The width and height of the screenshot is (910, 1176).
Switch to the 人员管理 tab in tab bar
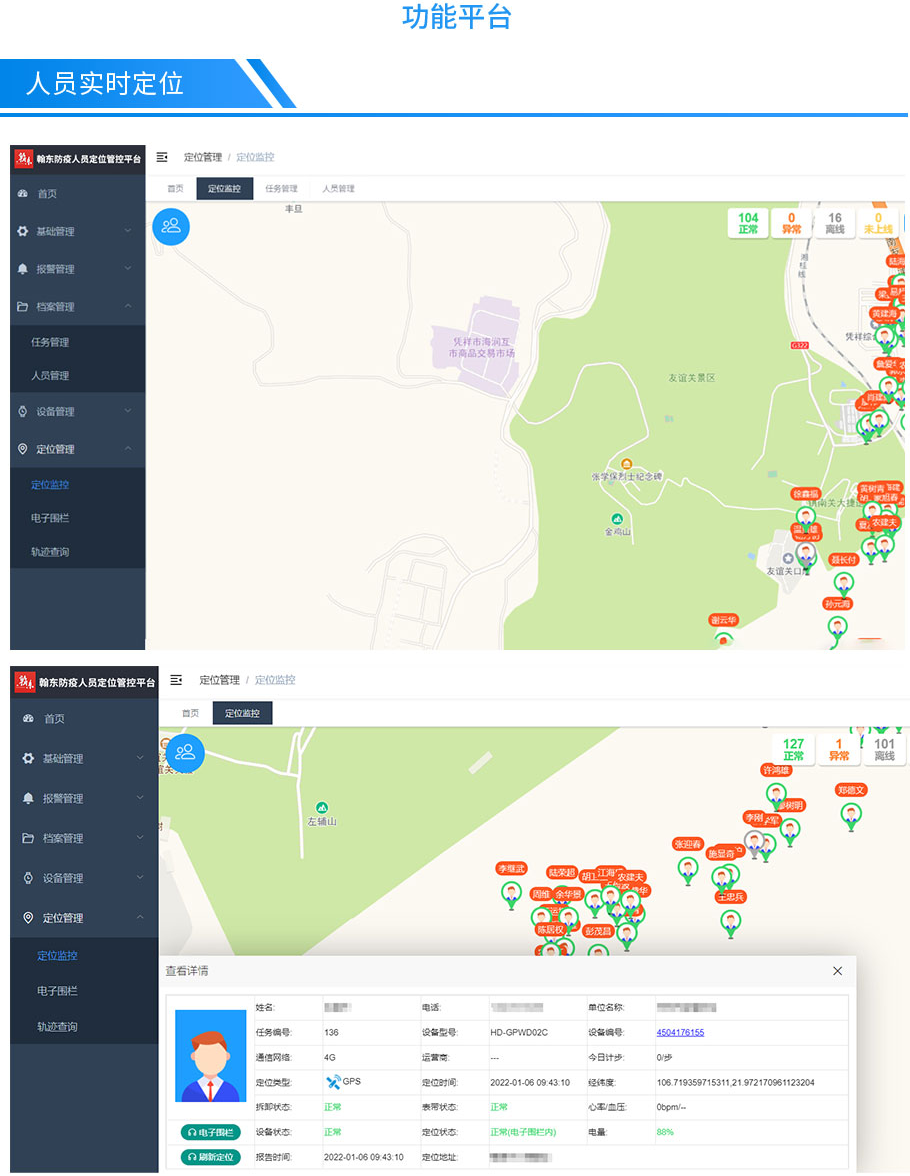(338, 189)
